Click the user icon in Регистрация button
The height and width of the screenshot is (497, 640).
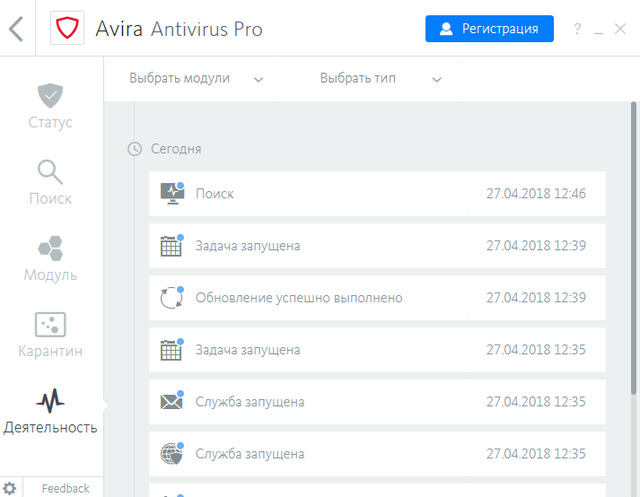point(446,29)
